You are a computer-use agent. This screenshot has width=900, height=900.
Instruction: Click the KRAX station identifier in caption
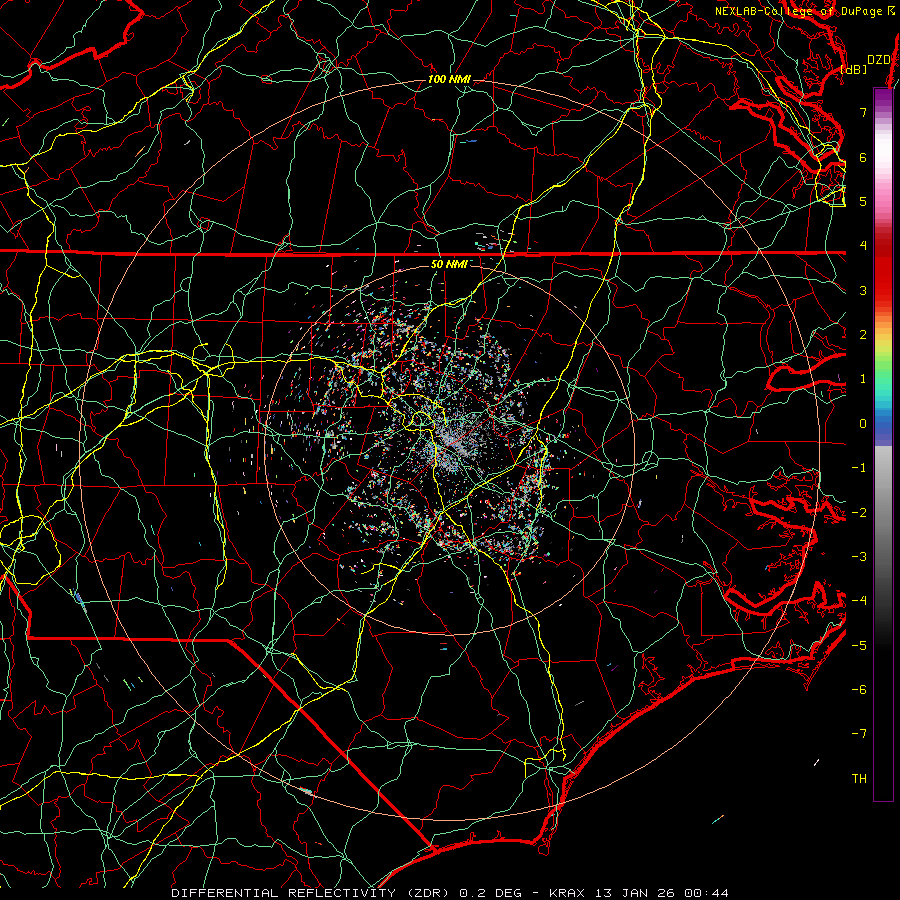click(566, 893)
